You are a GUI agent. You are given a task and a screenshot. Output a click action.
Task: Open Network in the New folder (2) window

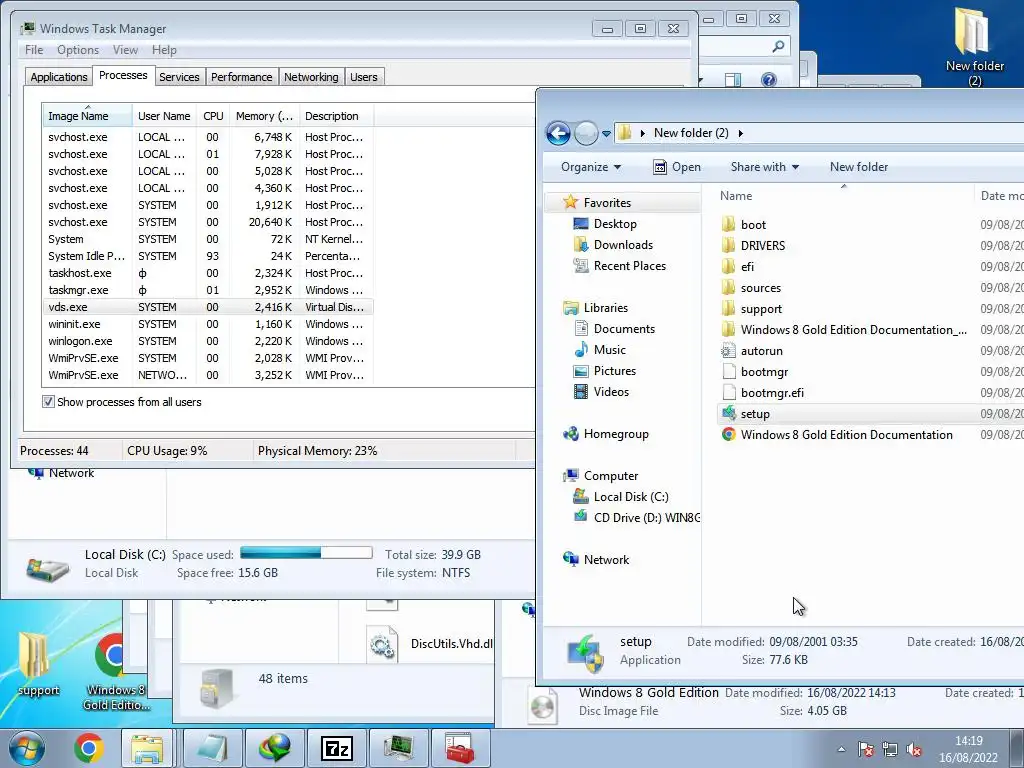(x=606, y=560)
